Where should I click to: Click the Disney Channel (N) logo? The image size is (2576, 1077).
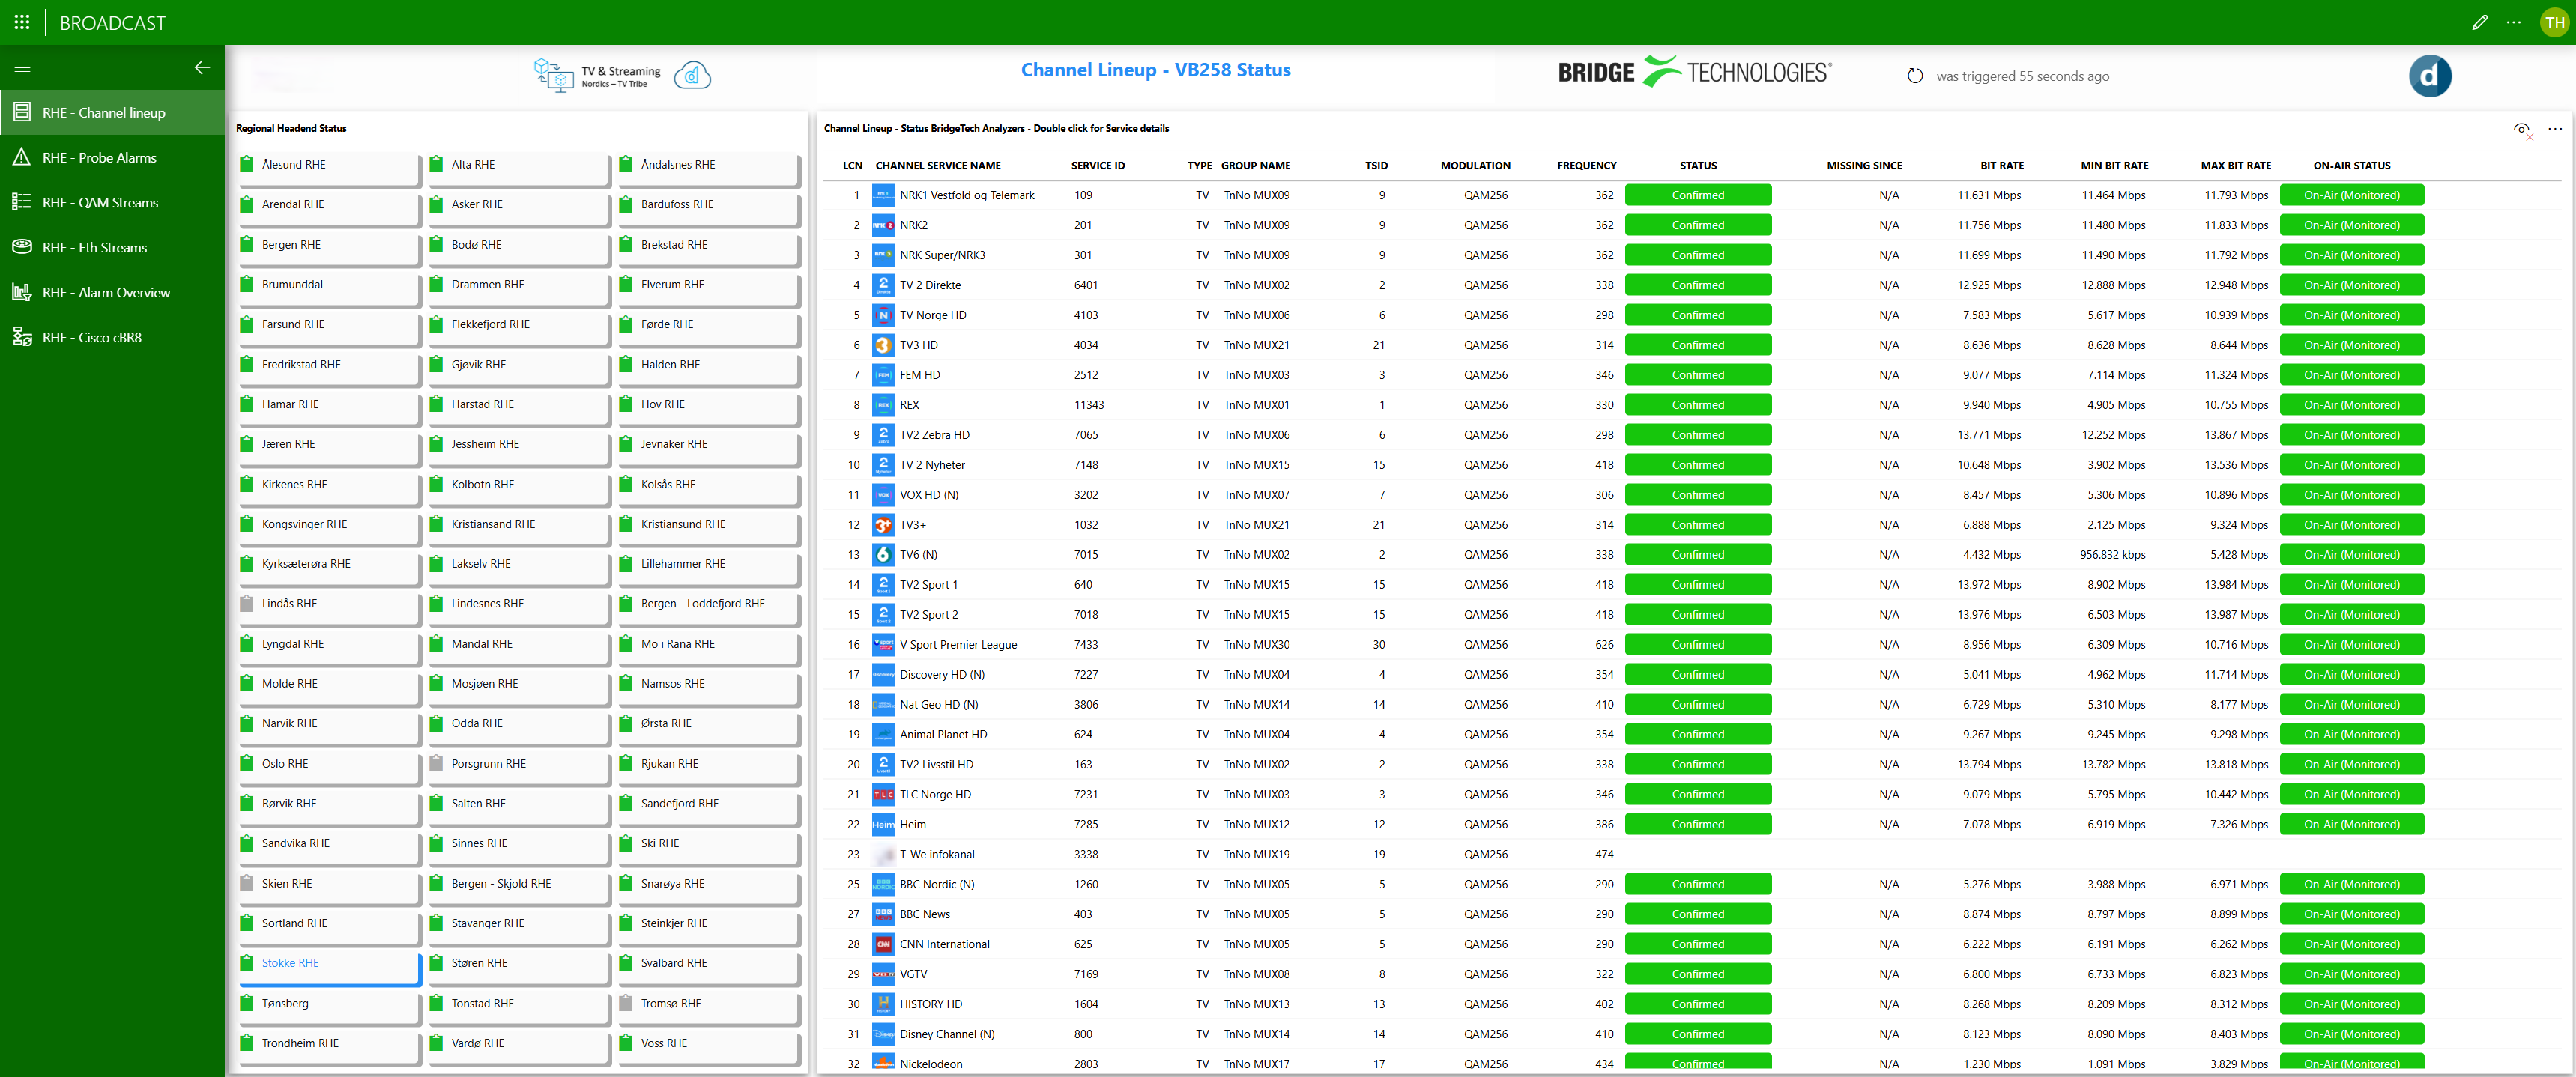coord(883,1034)
